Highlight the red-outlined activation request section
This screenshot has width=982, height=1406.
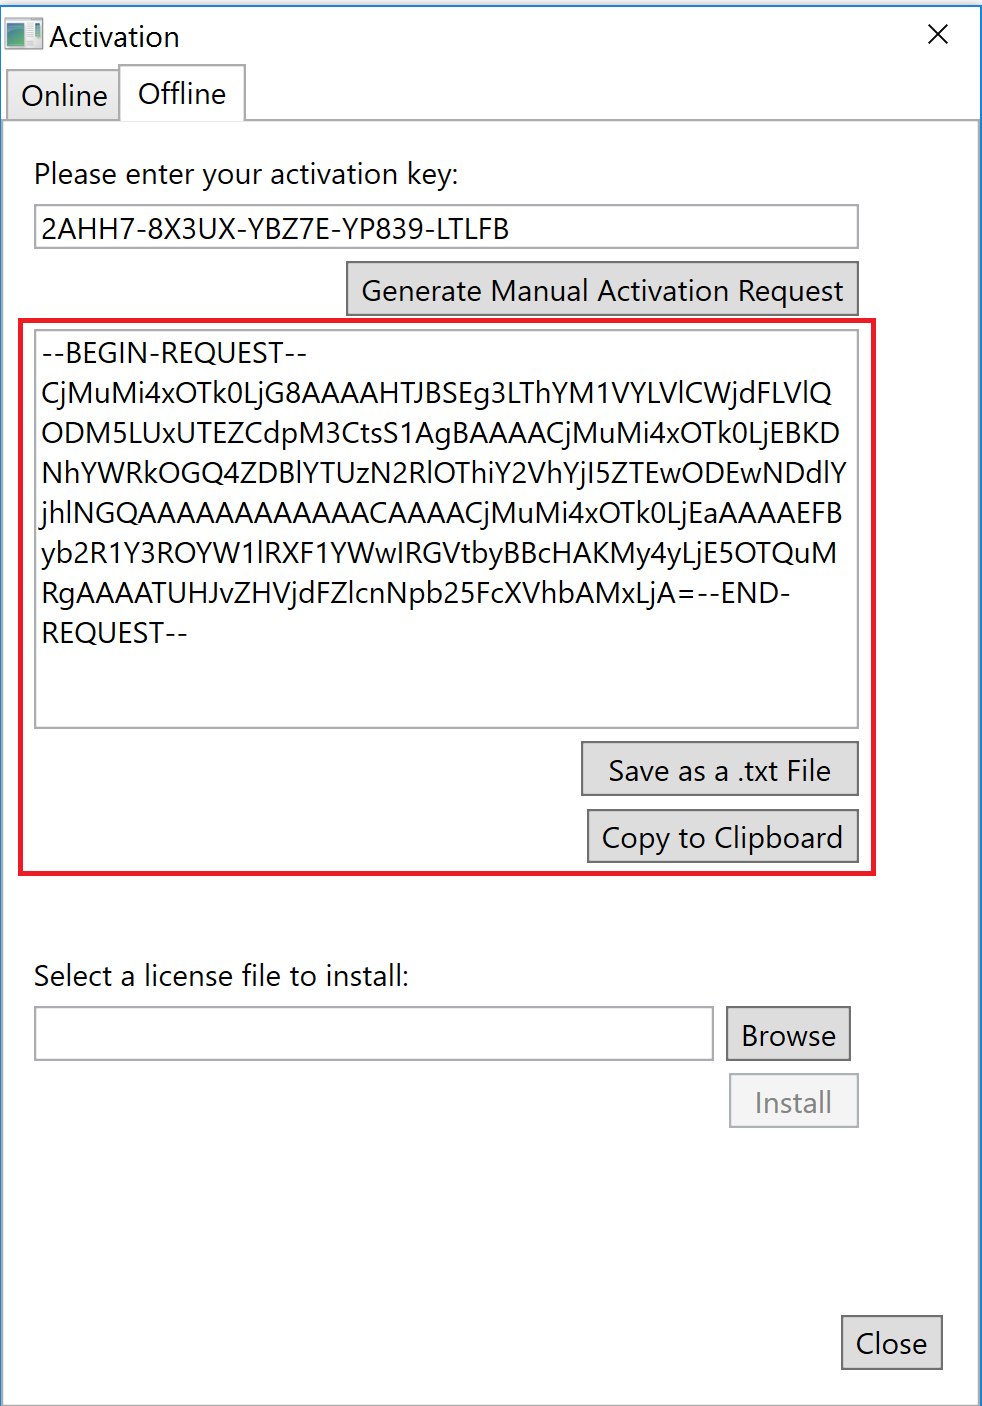click(445, 598)
